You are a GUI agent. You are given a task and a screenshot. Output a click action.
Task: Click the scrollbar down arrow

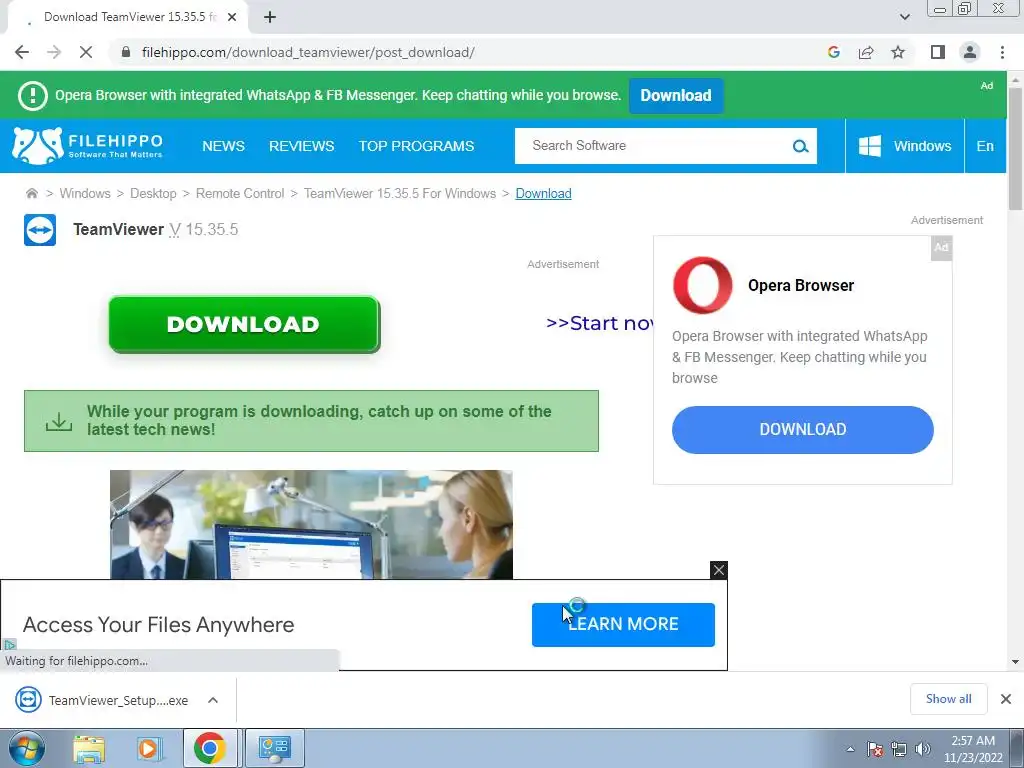[1014, 662]
